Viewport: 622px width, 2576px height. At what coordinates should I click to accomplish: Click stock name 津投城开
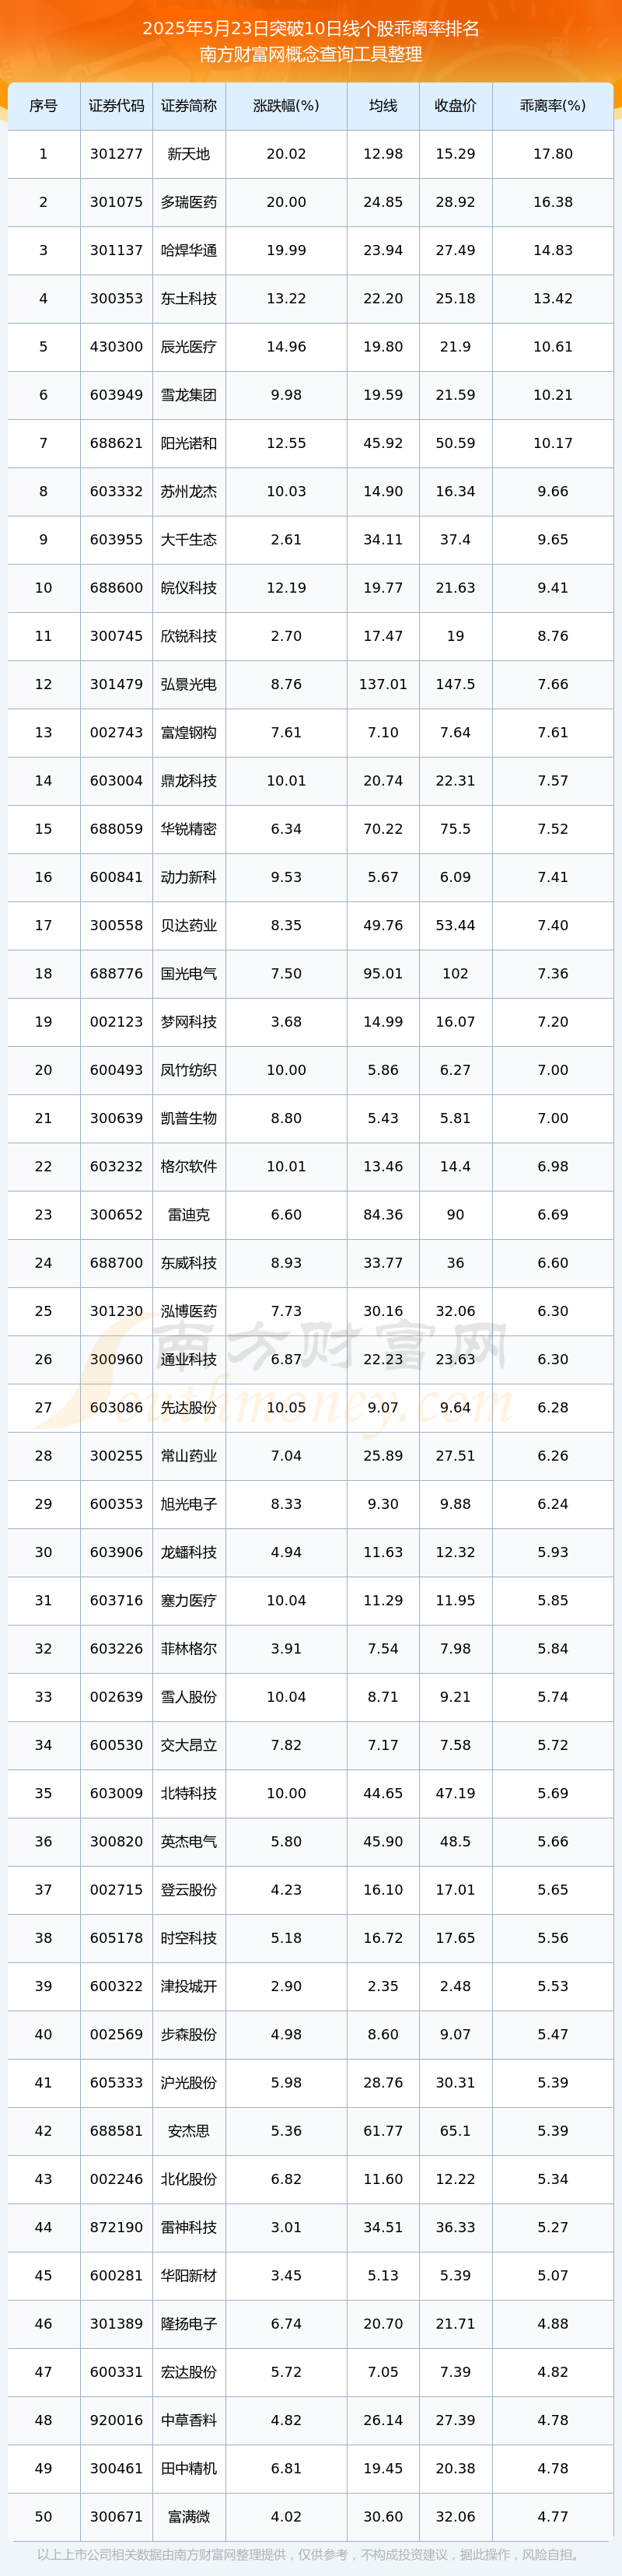click(x=189, y=1986)
